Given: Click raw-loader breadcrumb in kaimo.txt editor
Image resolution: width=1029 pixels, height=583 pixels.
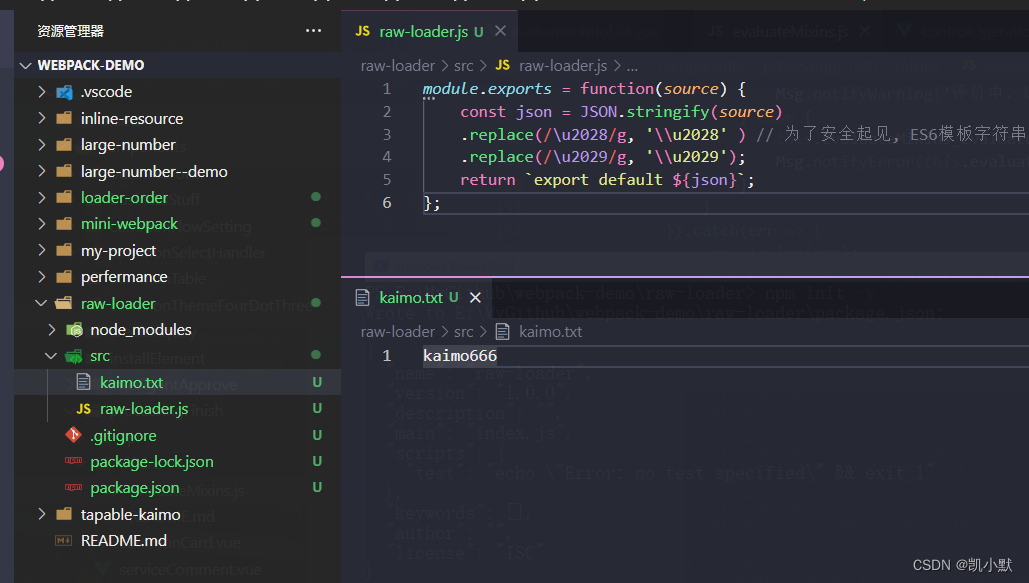Looking at the screenshot, I should tap(397, 331).
